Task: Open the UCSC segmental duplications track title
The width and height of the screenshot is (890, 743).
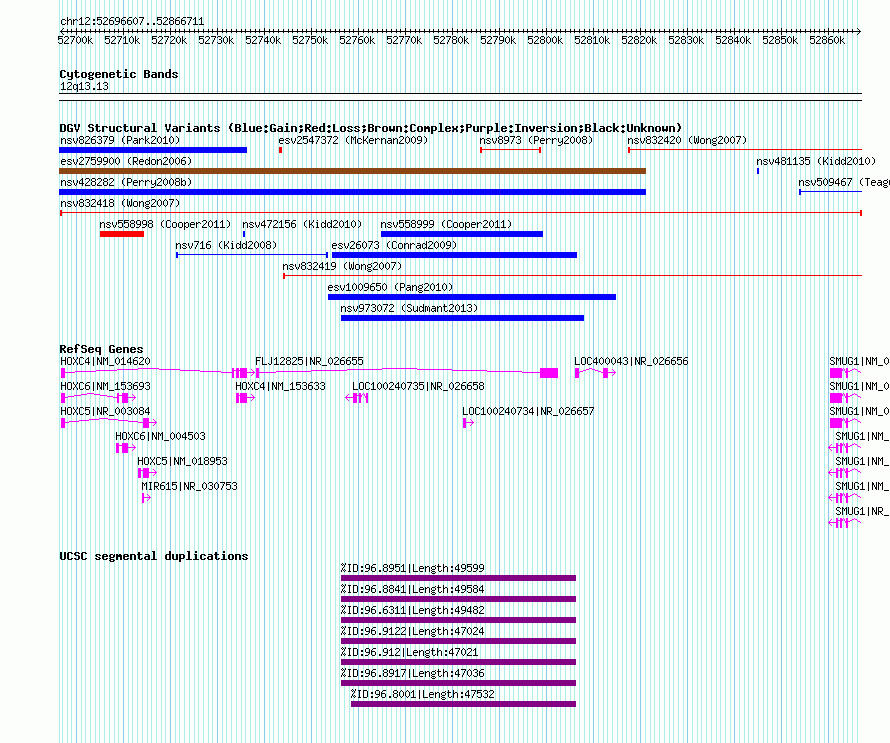Action: point(154,556)
